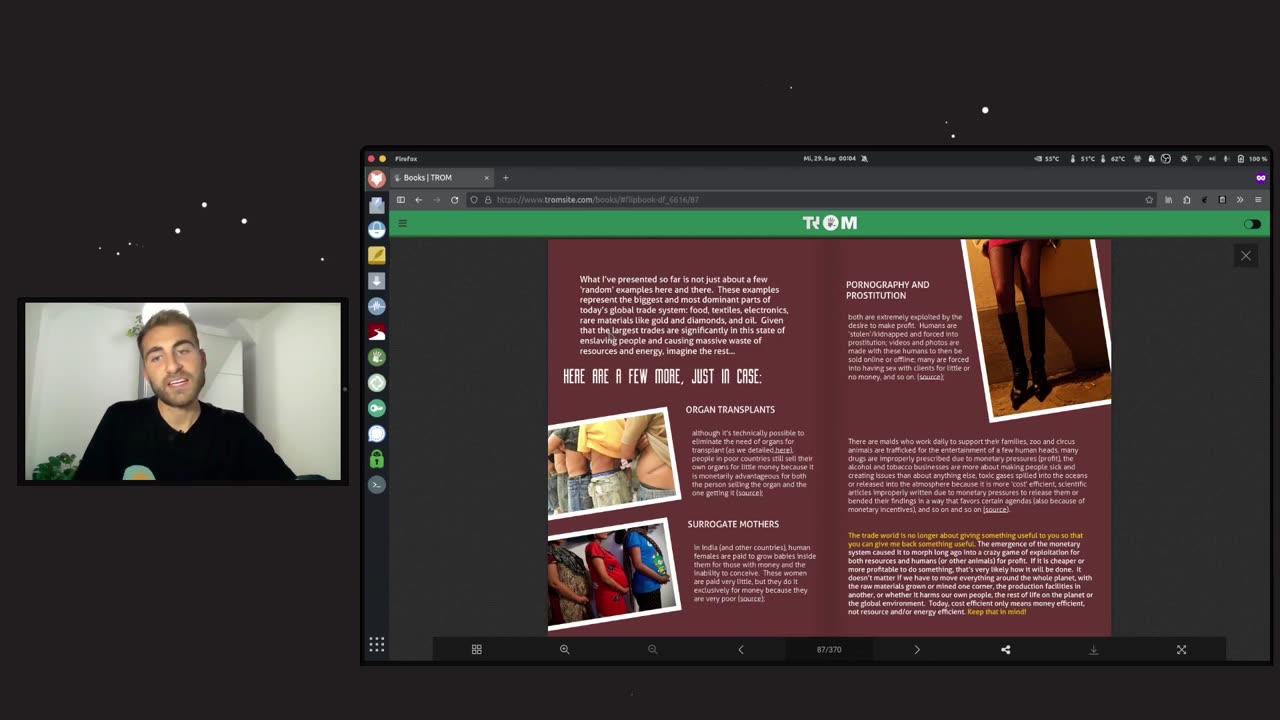Click the 'ORGAN TRANSPLANTS' heading

(730, 410)
